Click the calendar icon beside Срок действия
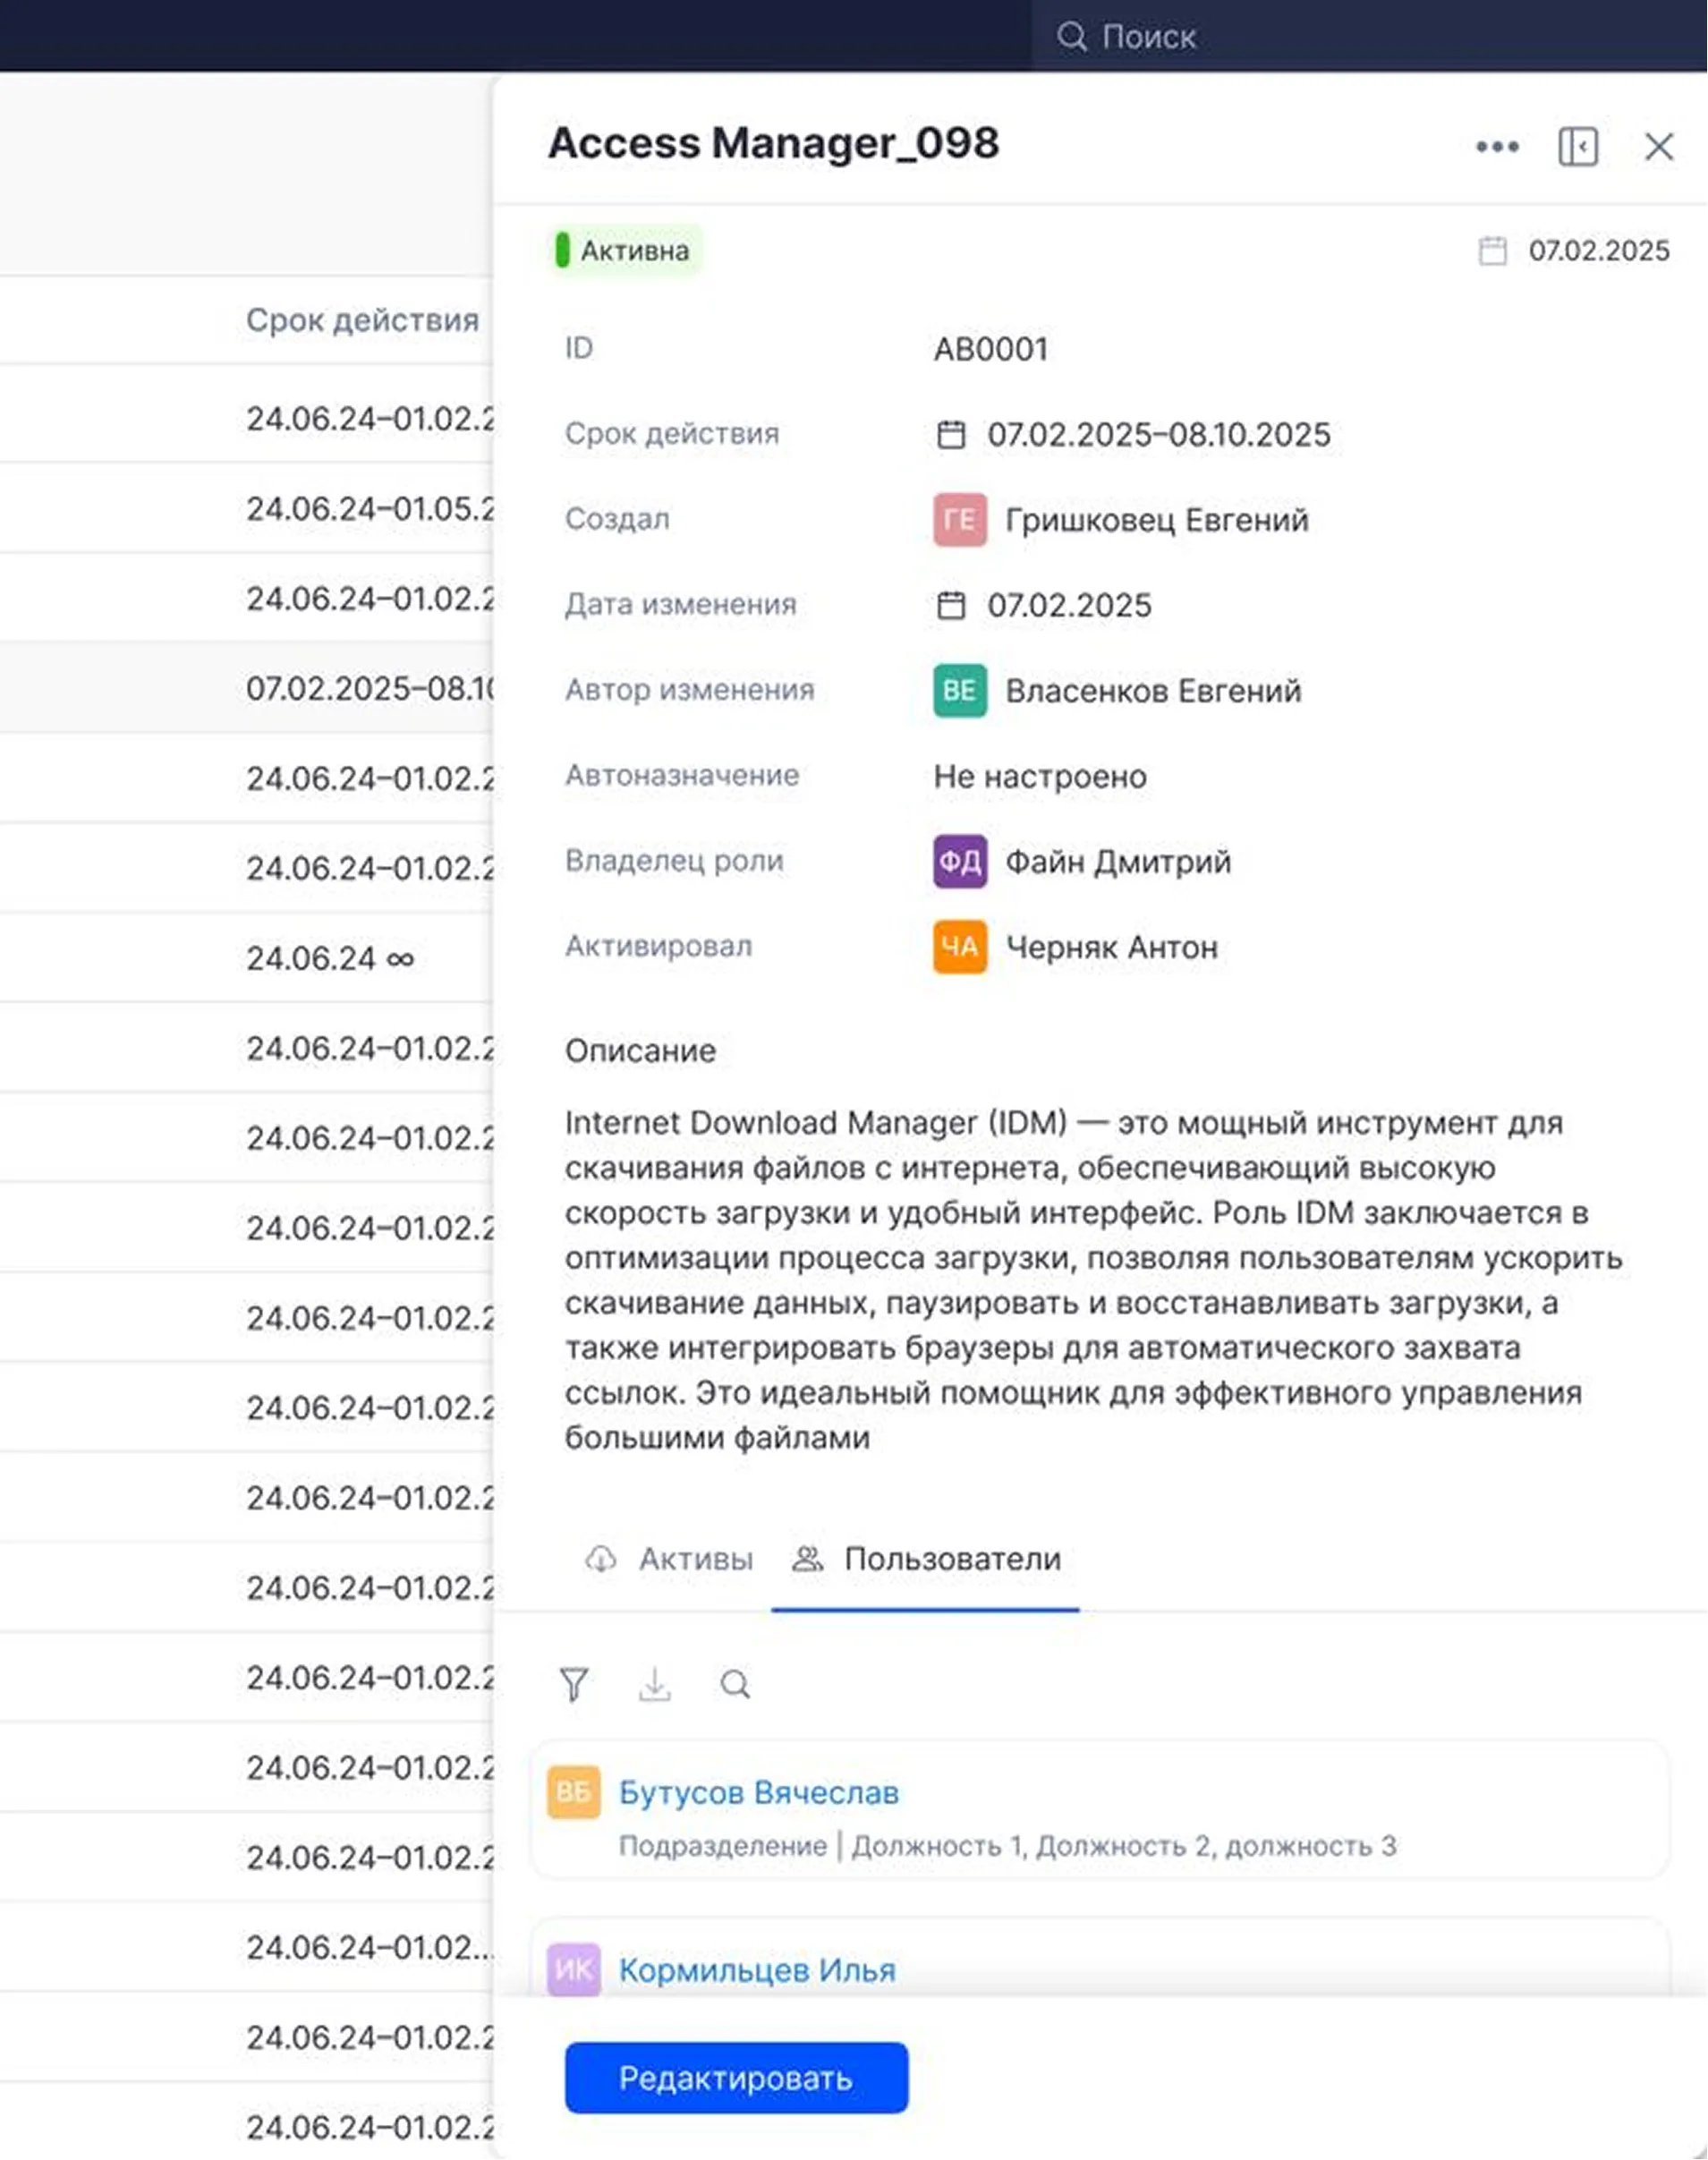This screenshot has width=1708, height=2160. (952, 434)
